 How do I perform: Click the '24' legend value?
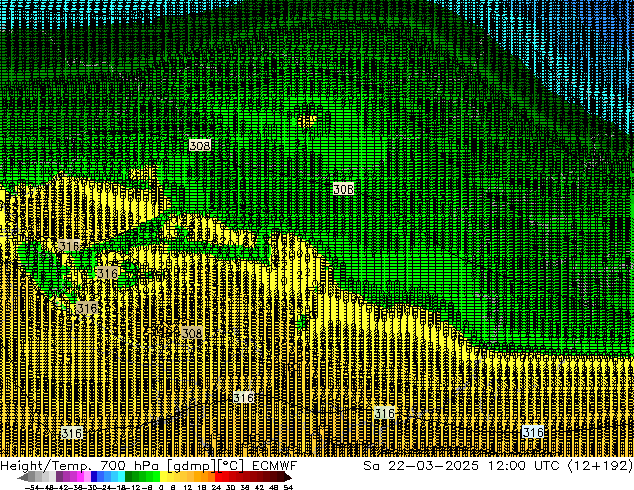pos(216,488)
